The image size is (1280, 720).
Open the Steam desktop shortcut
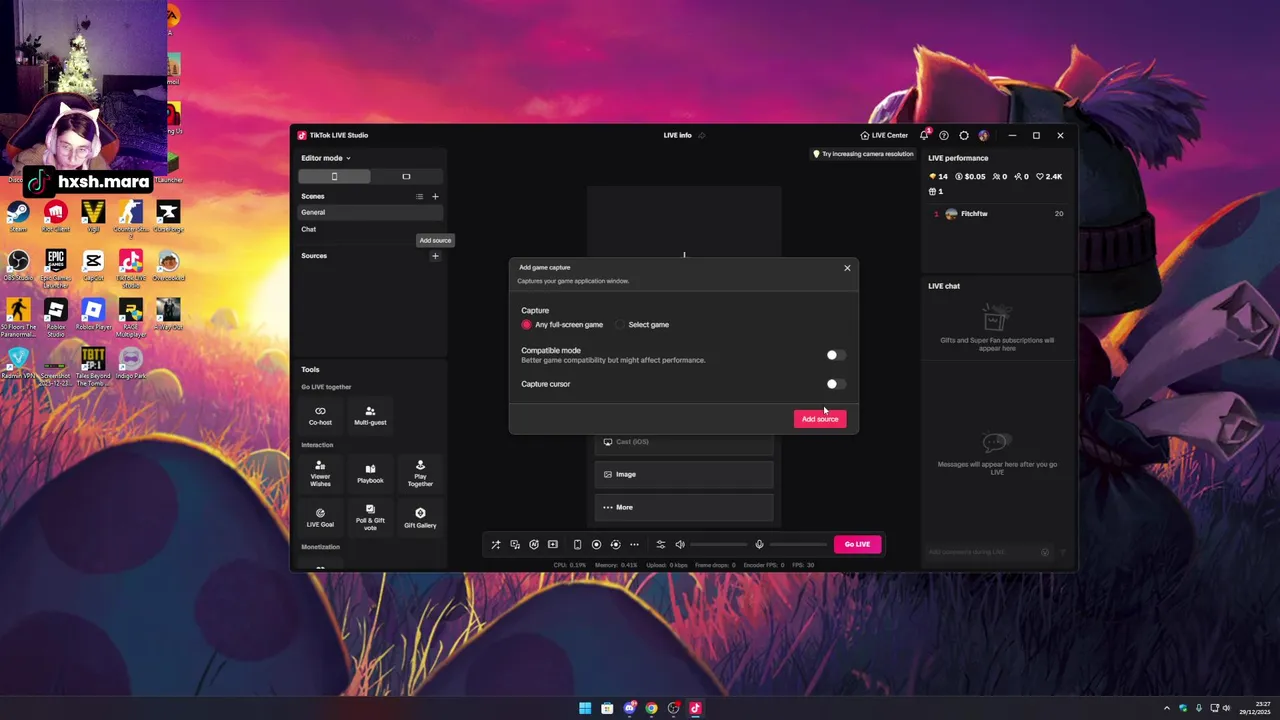(18, 216)
